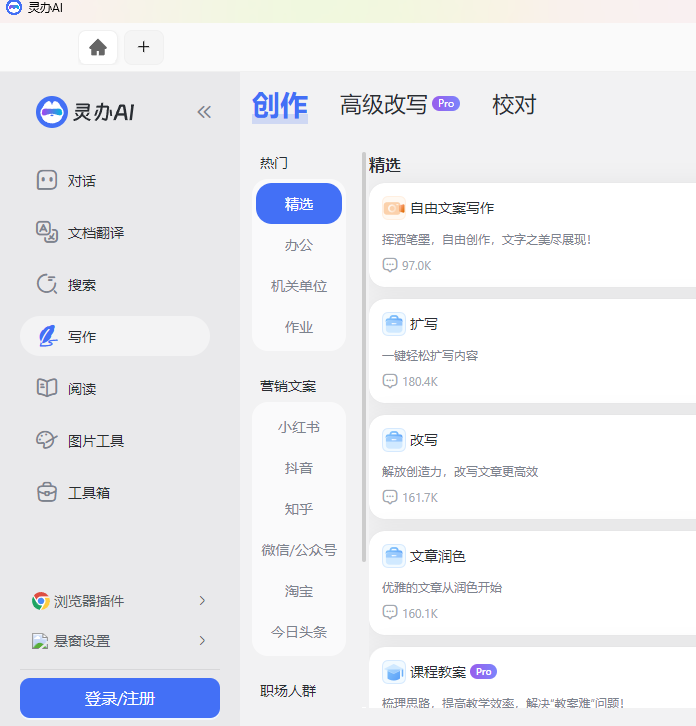Open the home tab icon
696x726 pixels.
pyautogui.click(x=98, y=47)
